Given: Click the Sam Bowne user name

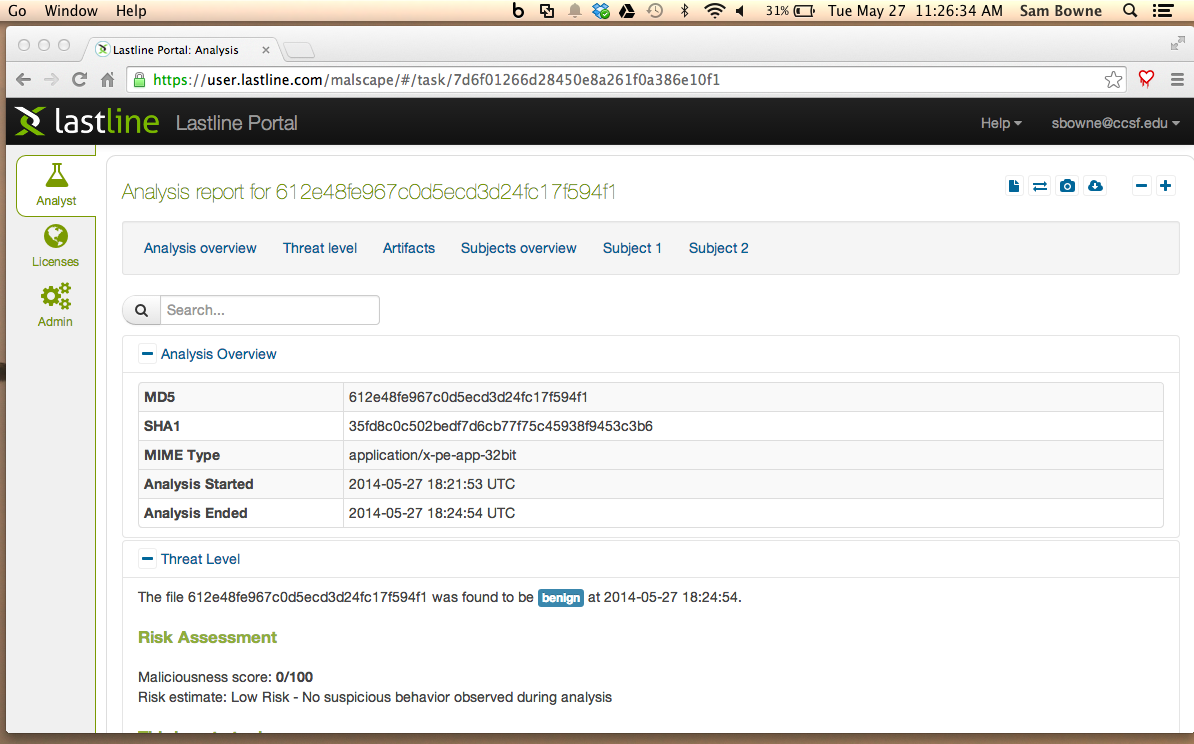Looking at the screenshot, I should click(x=1061, y=11).
